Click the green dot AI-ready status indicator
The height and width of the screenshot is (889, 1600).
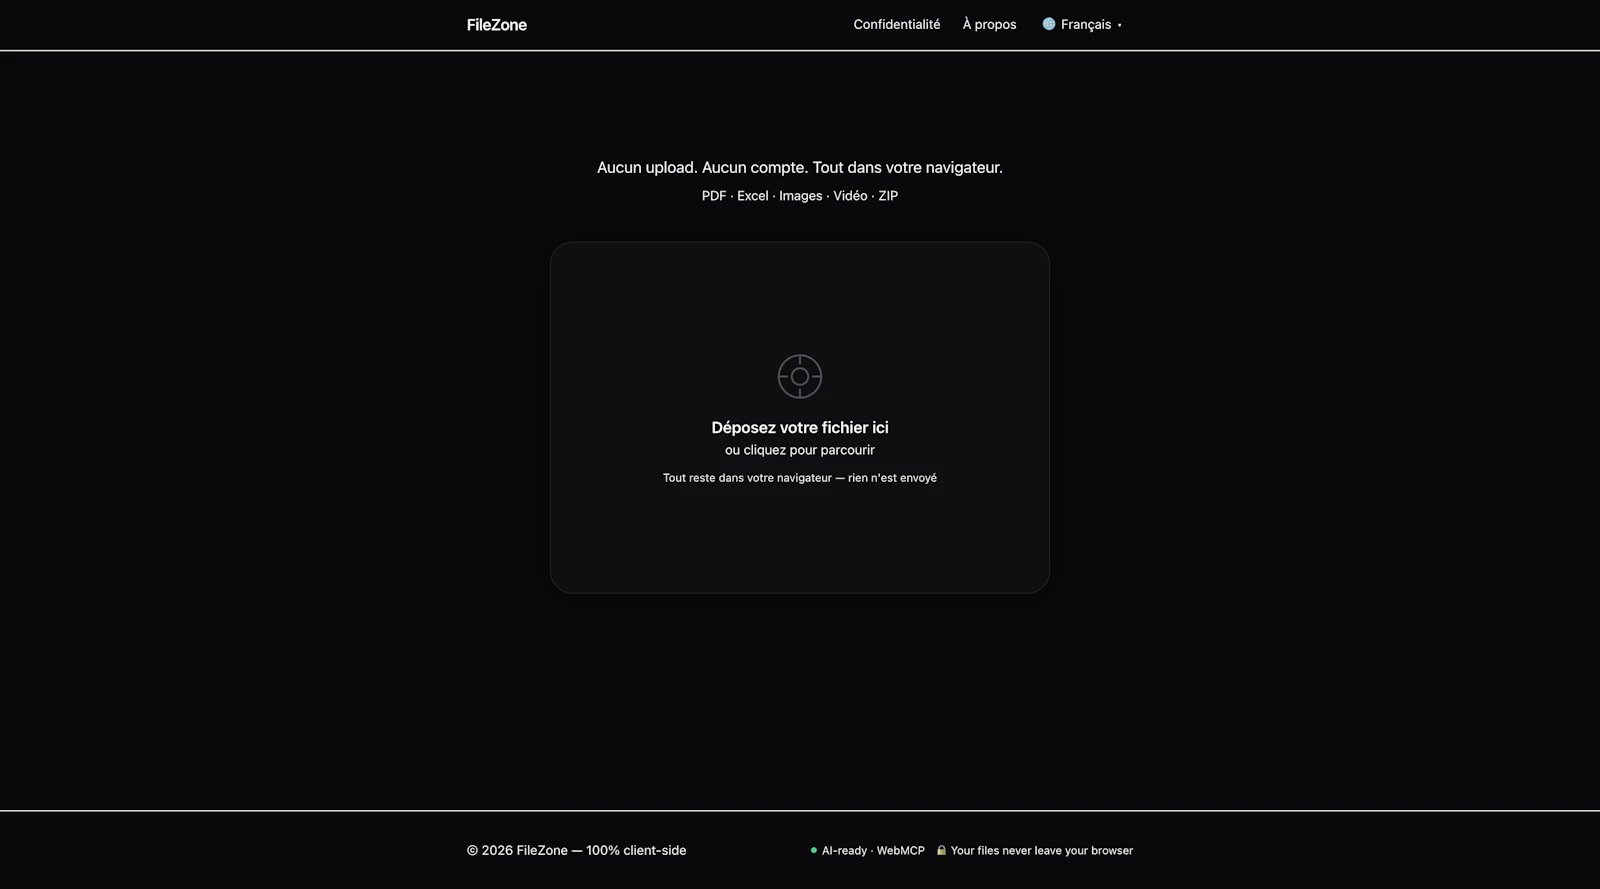coord(813,850)
